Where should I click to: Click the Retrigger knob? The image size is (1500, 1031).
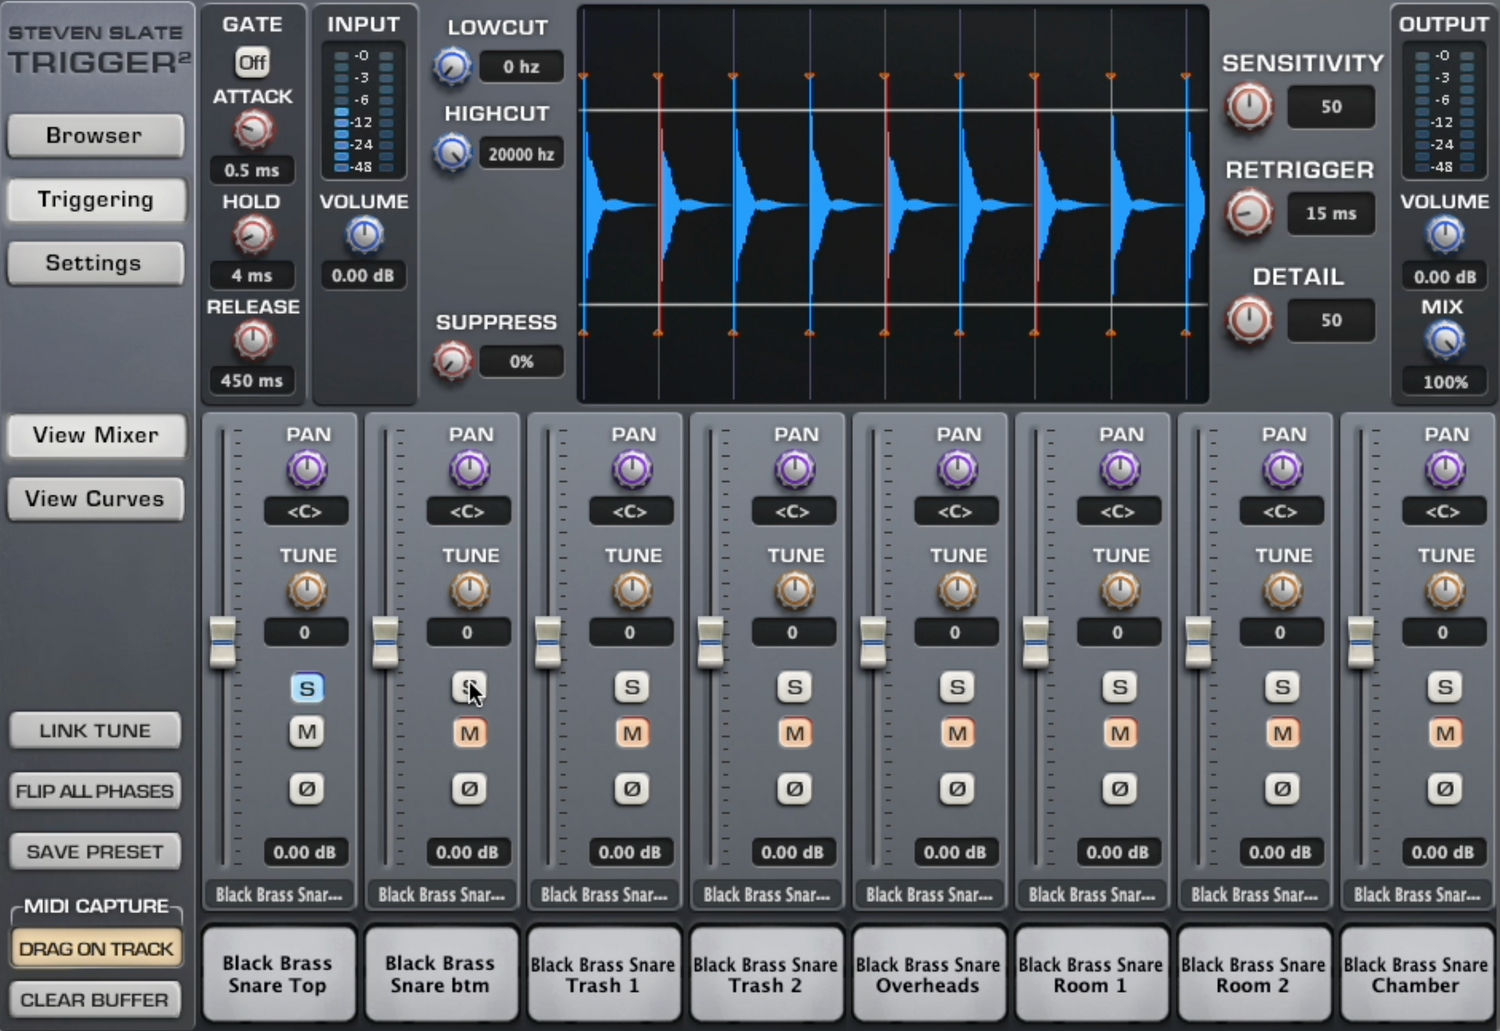click(1249, 214)
